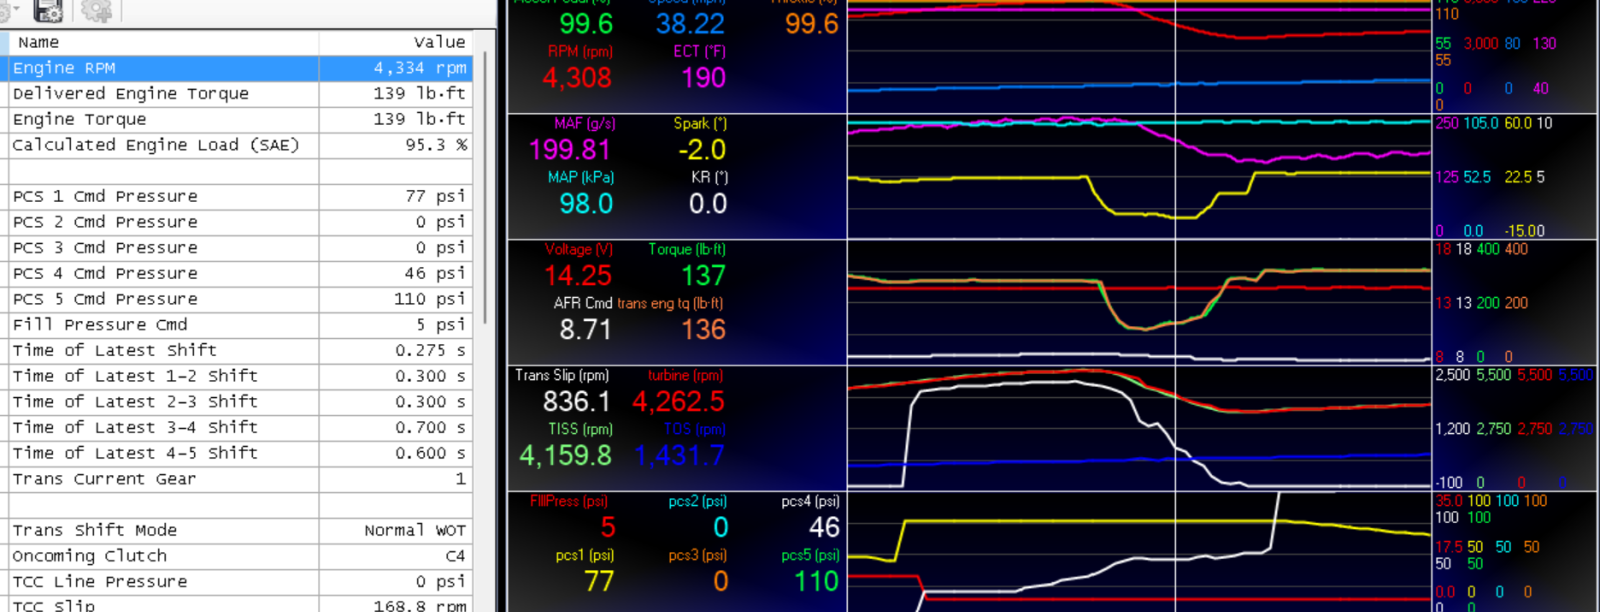The width and height of the screenshot is (1600, 612).
Task: Click the Engine Torque row name
Action: tap(79, 119)
